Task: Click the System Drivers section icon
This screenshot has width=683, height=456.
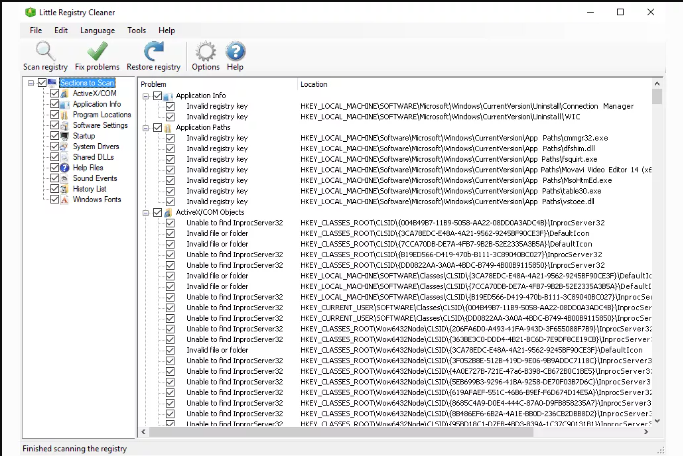Action: tap(64, 146)
